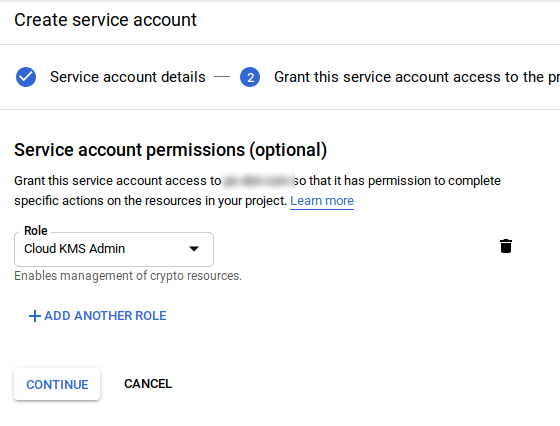560x426 pixels.
Task: Click the role description helper text
Action: (128, 276)
